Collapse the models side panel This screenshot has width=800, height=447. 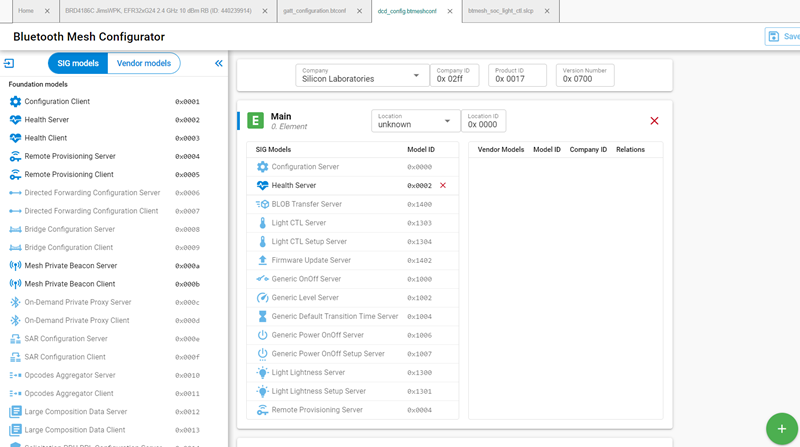218,63
